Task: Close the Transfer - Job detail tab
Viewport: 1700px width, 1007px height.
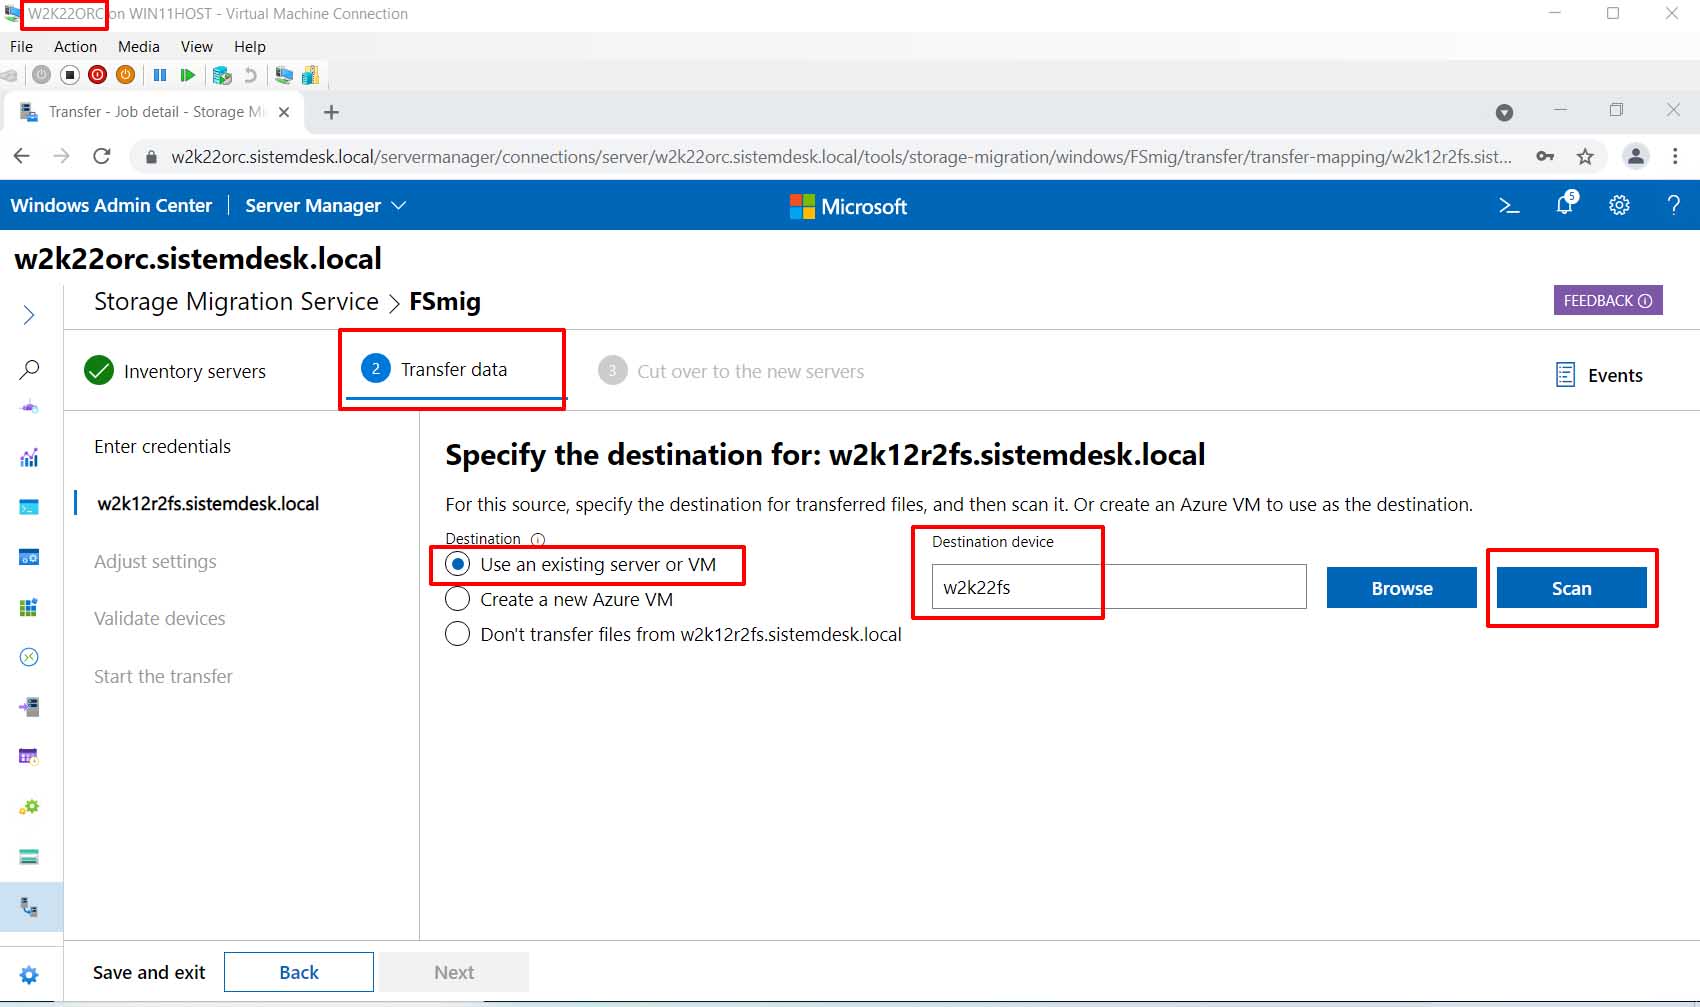Action: pos(284,112)
